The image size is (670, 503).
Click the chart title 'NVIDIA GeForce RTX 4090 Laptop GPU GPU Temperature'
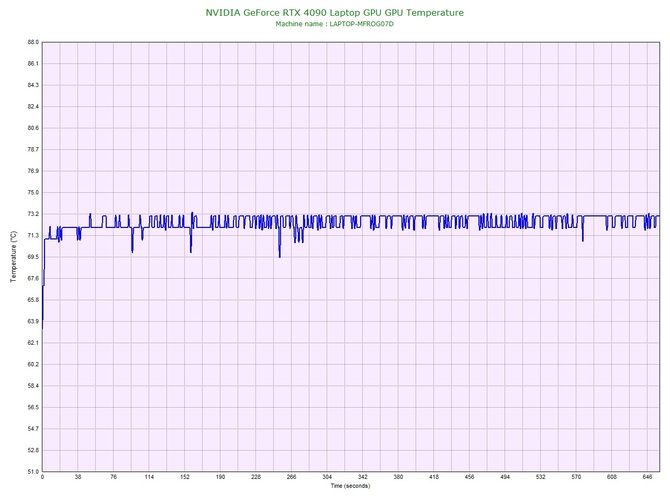(x=334, y=12)
